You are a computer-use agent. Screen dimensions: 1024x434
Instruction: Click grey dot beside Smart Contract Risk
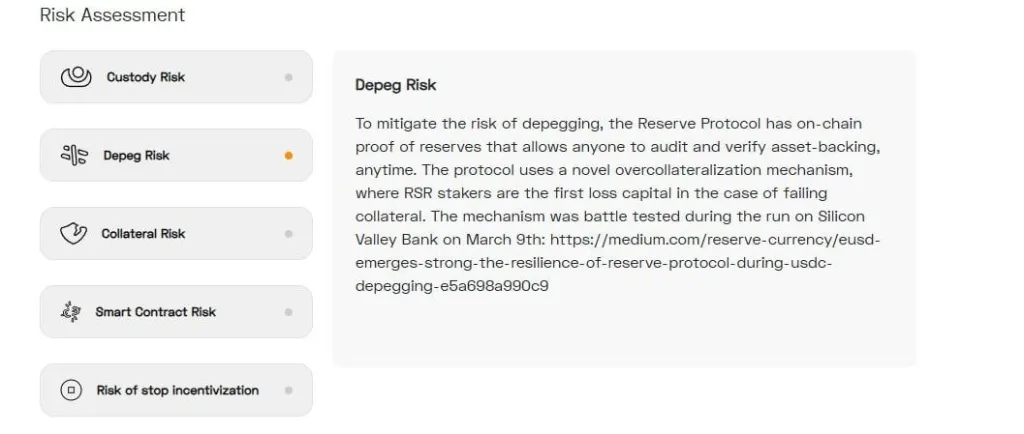coord(288,312)
